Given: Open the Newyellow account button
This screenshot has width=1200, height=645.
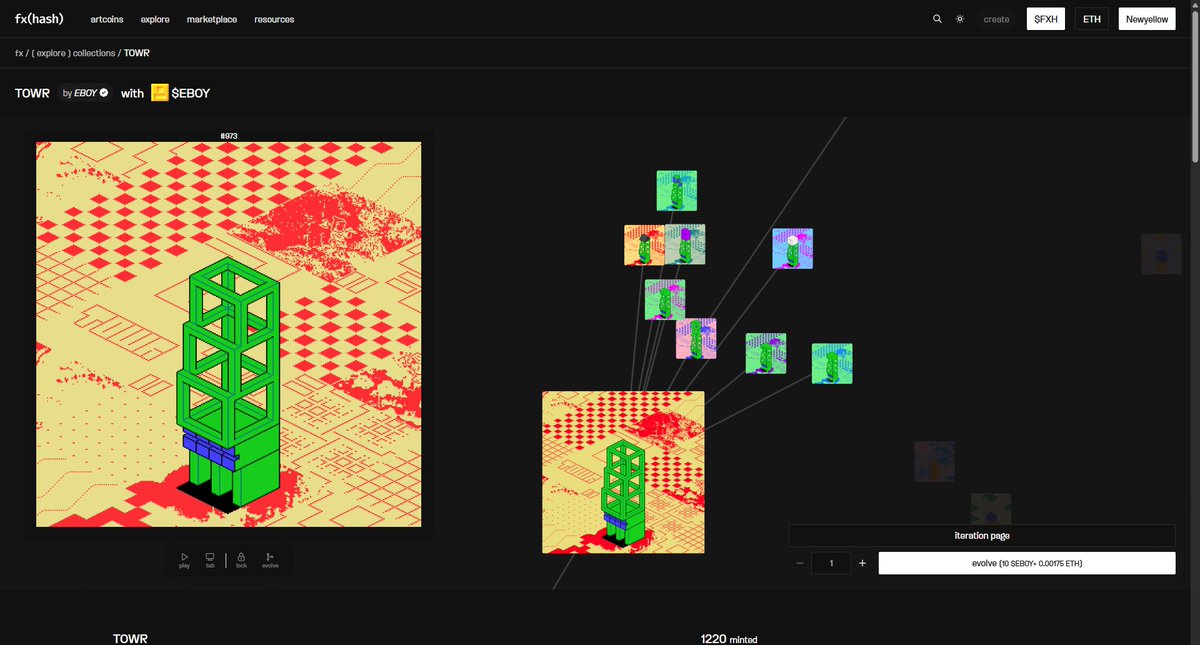Looking at the screenshot, I should click(x=1146, y=19).
